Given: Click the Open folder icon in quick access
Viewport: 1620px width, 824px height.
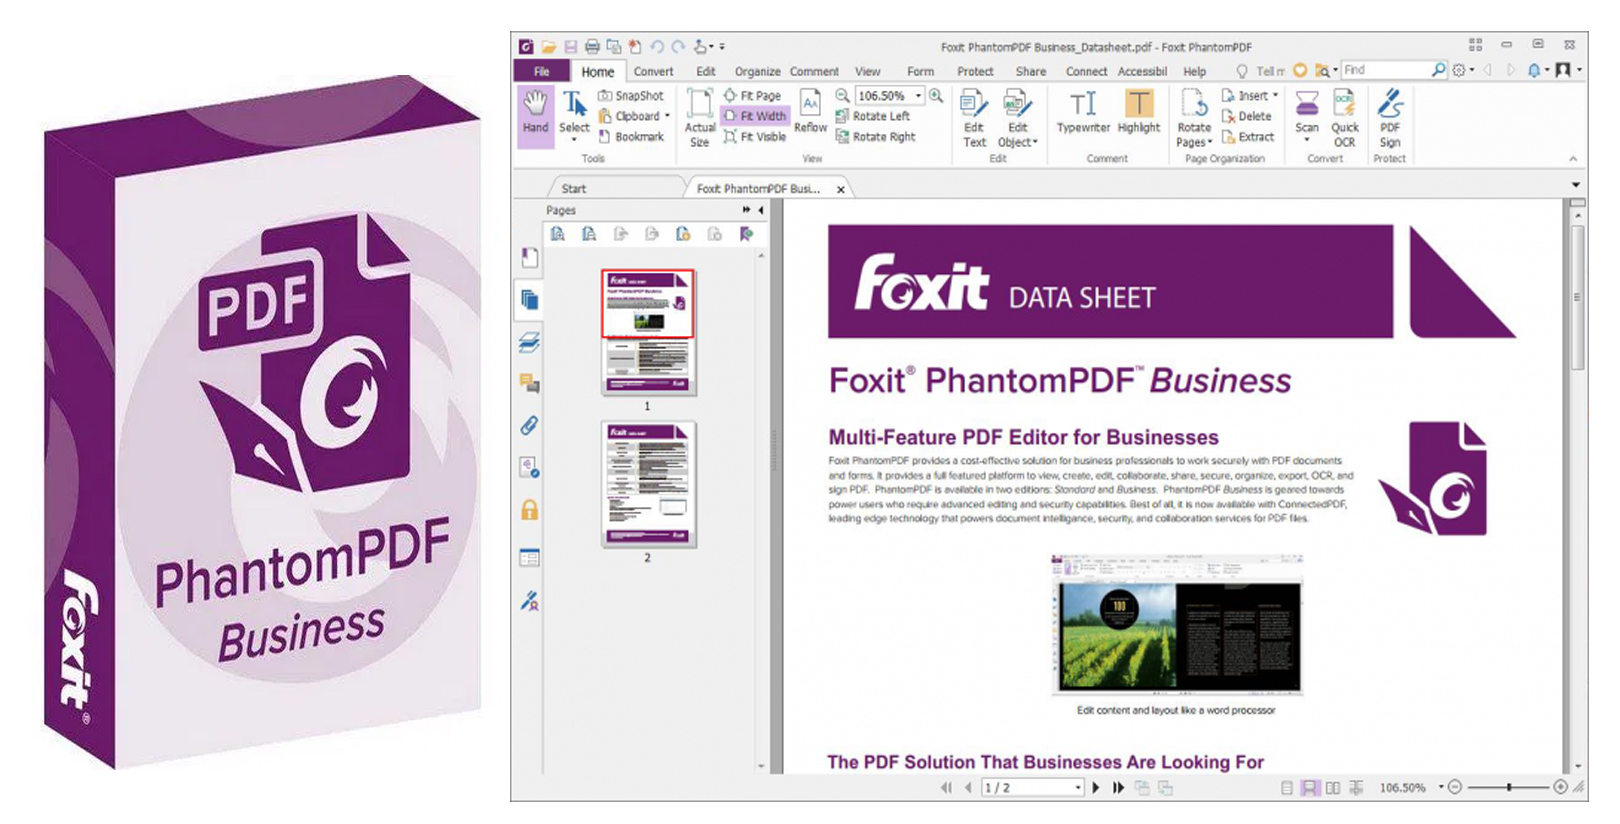Looking at the screenshot, I should [548, 47].
